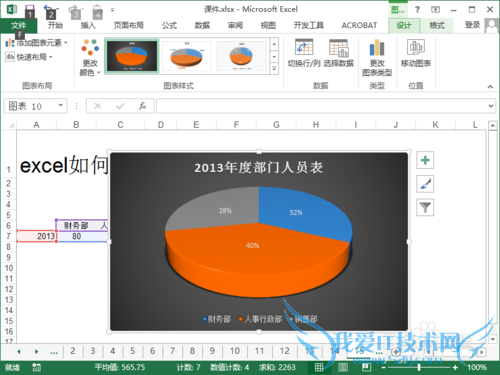Click the Select All corner triangle
This screenshot has width=500, height=375.
click(11, 125)
